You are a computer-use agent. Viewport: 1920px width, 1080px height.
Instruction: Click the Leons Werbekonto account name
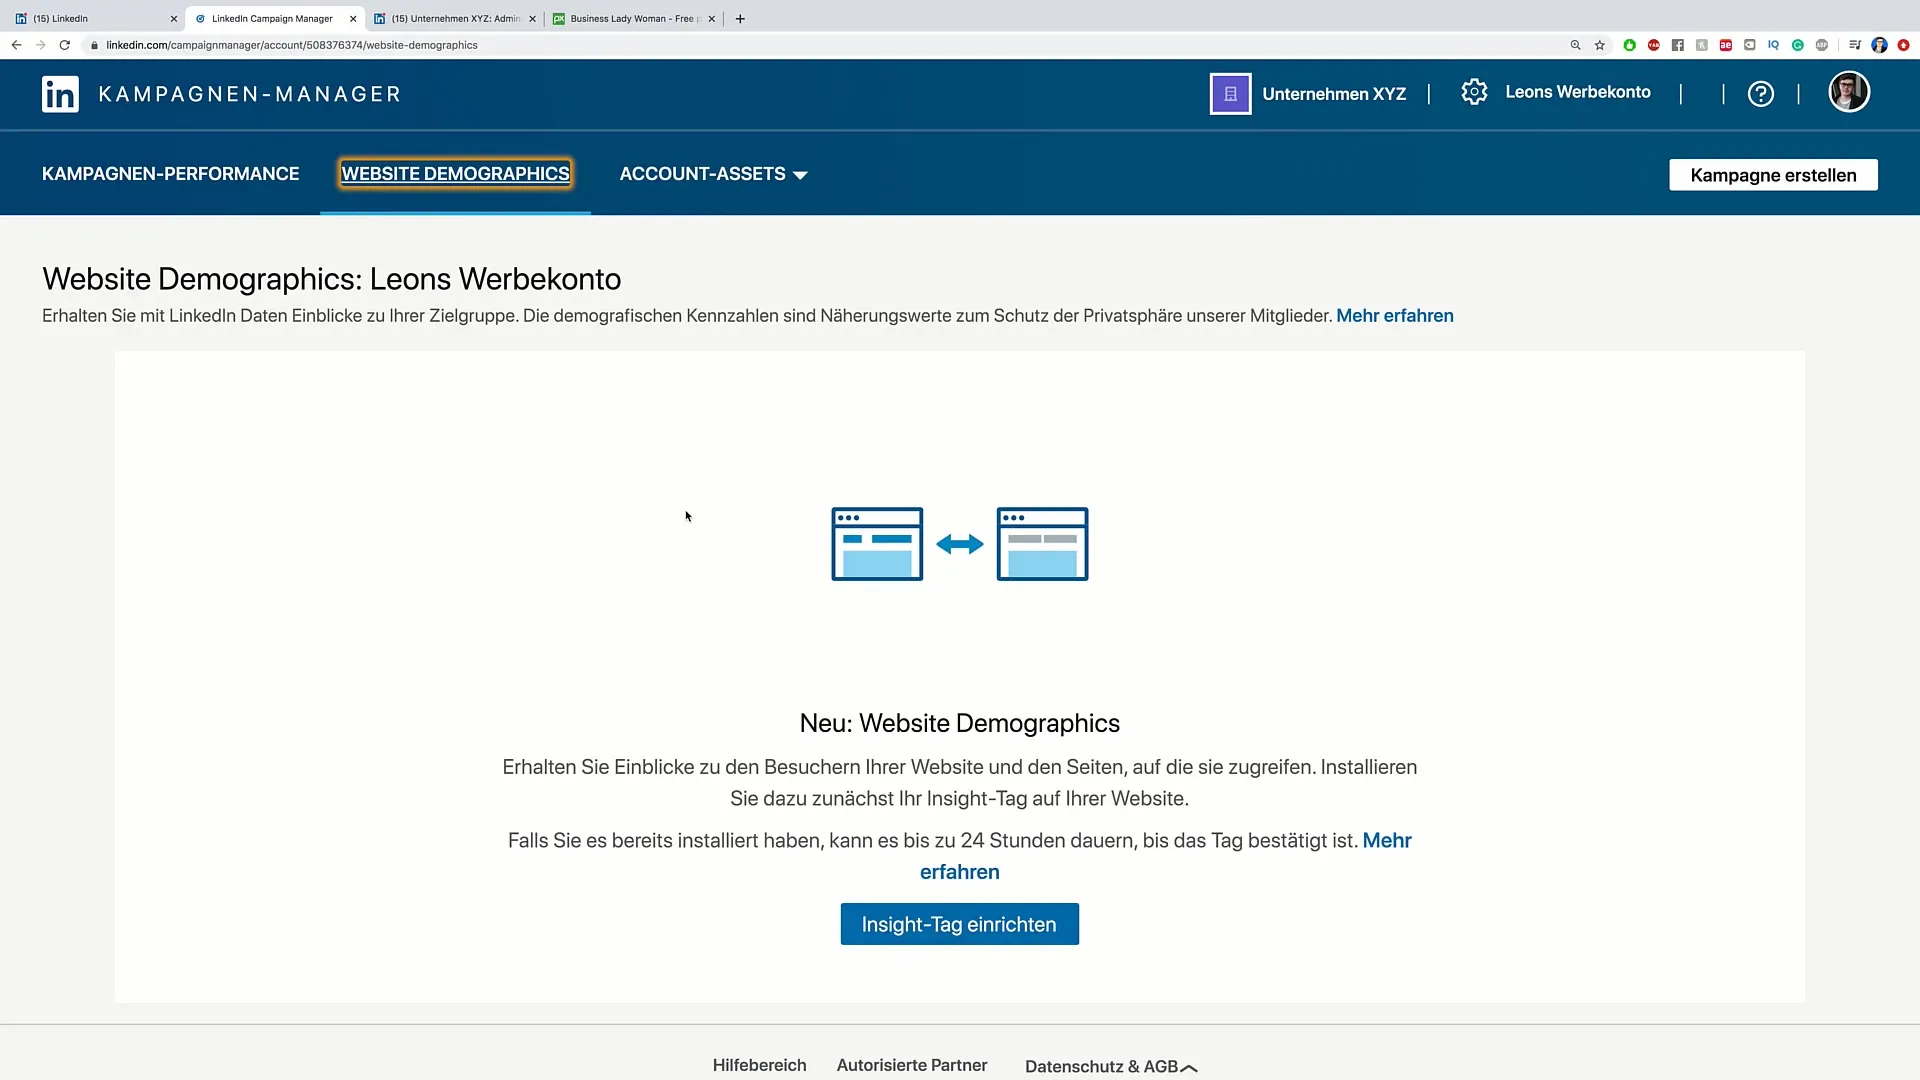[1578, 92]
